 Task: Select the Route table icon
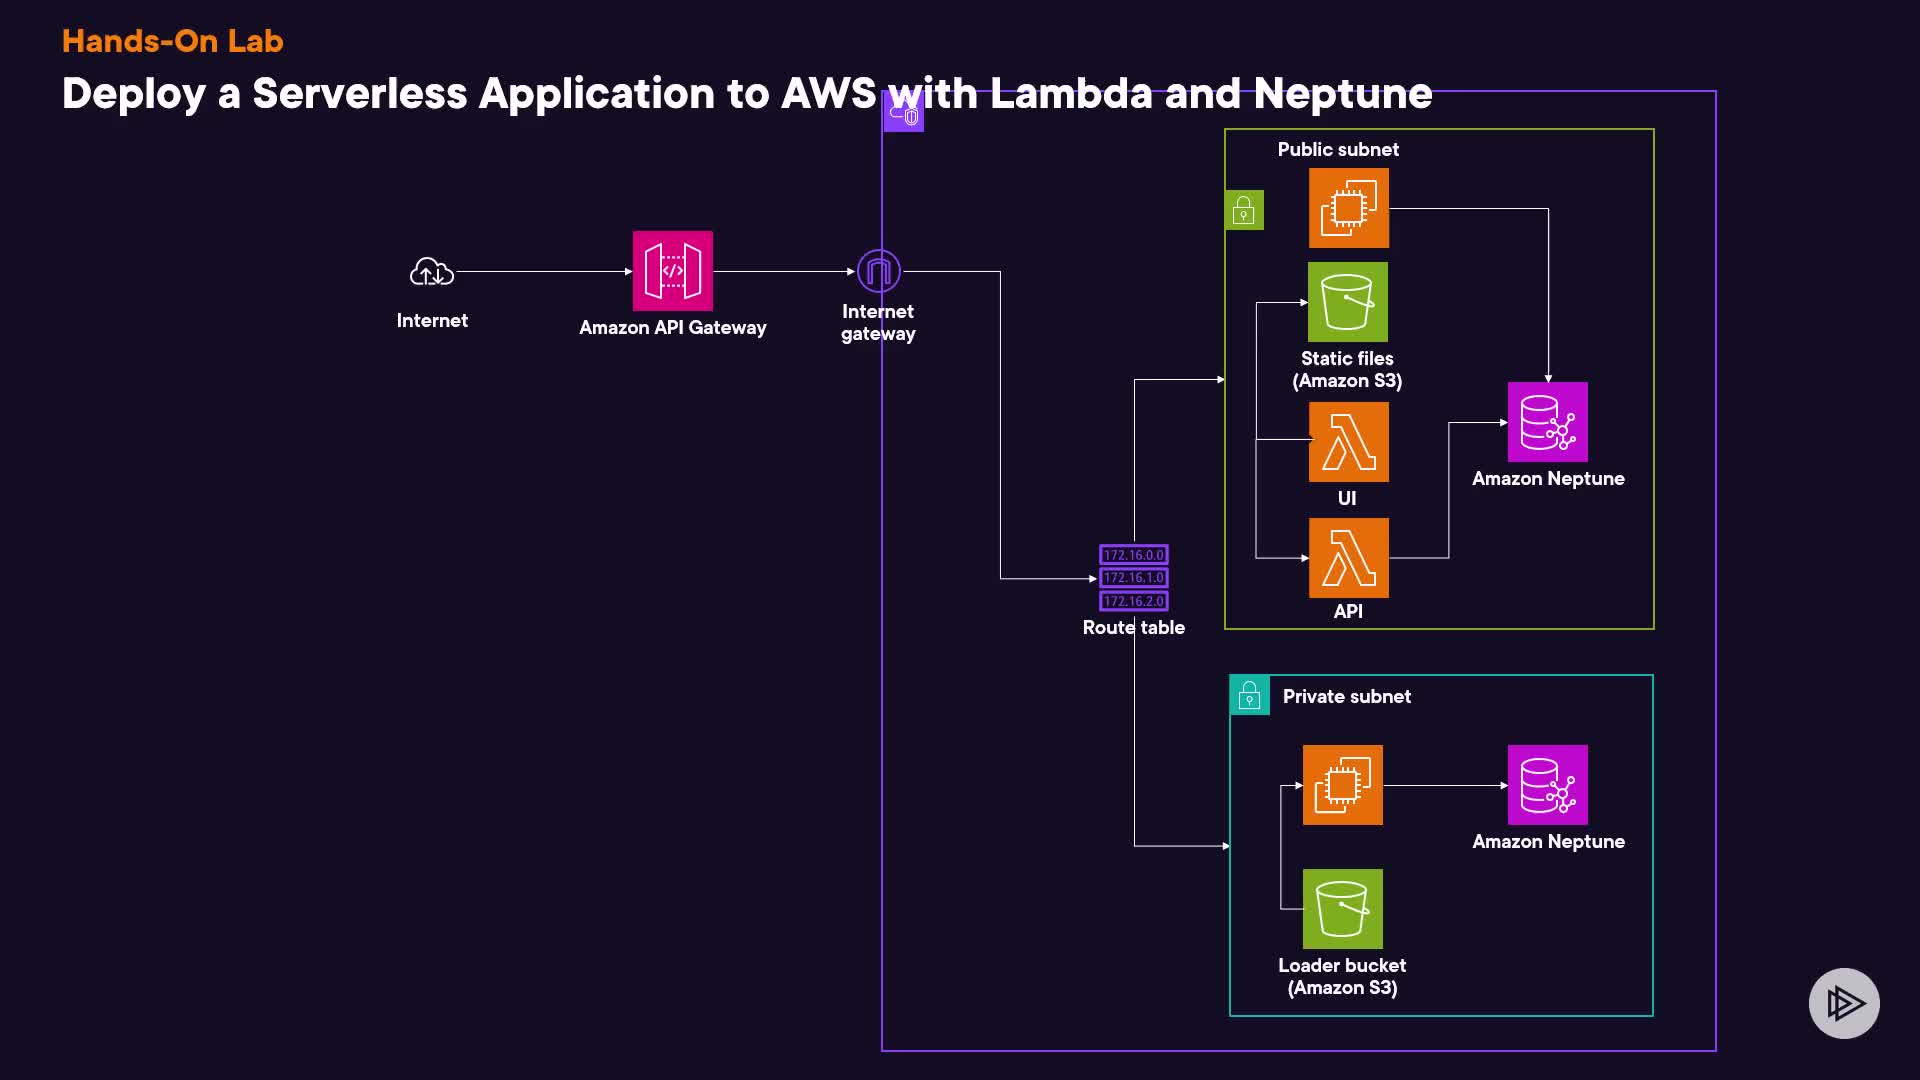click(1133, 578)
